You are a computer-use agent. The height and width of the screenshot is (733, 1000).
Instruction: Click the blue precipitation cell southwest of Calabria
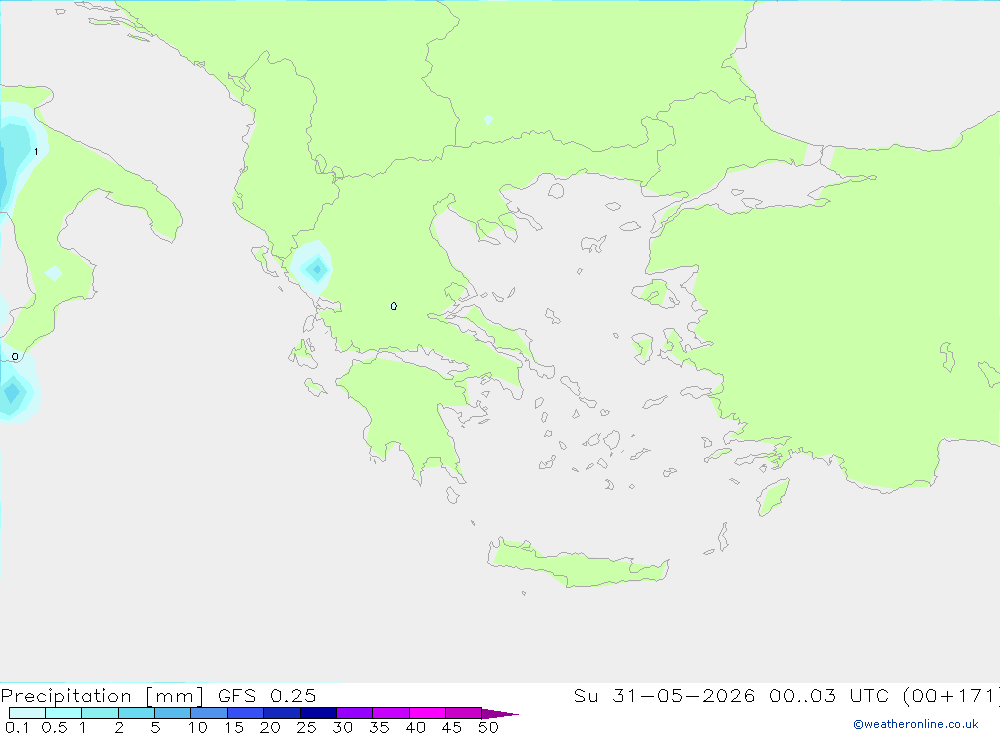(13, 391)
